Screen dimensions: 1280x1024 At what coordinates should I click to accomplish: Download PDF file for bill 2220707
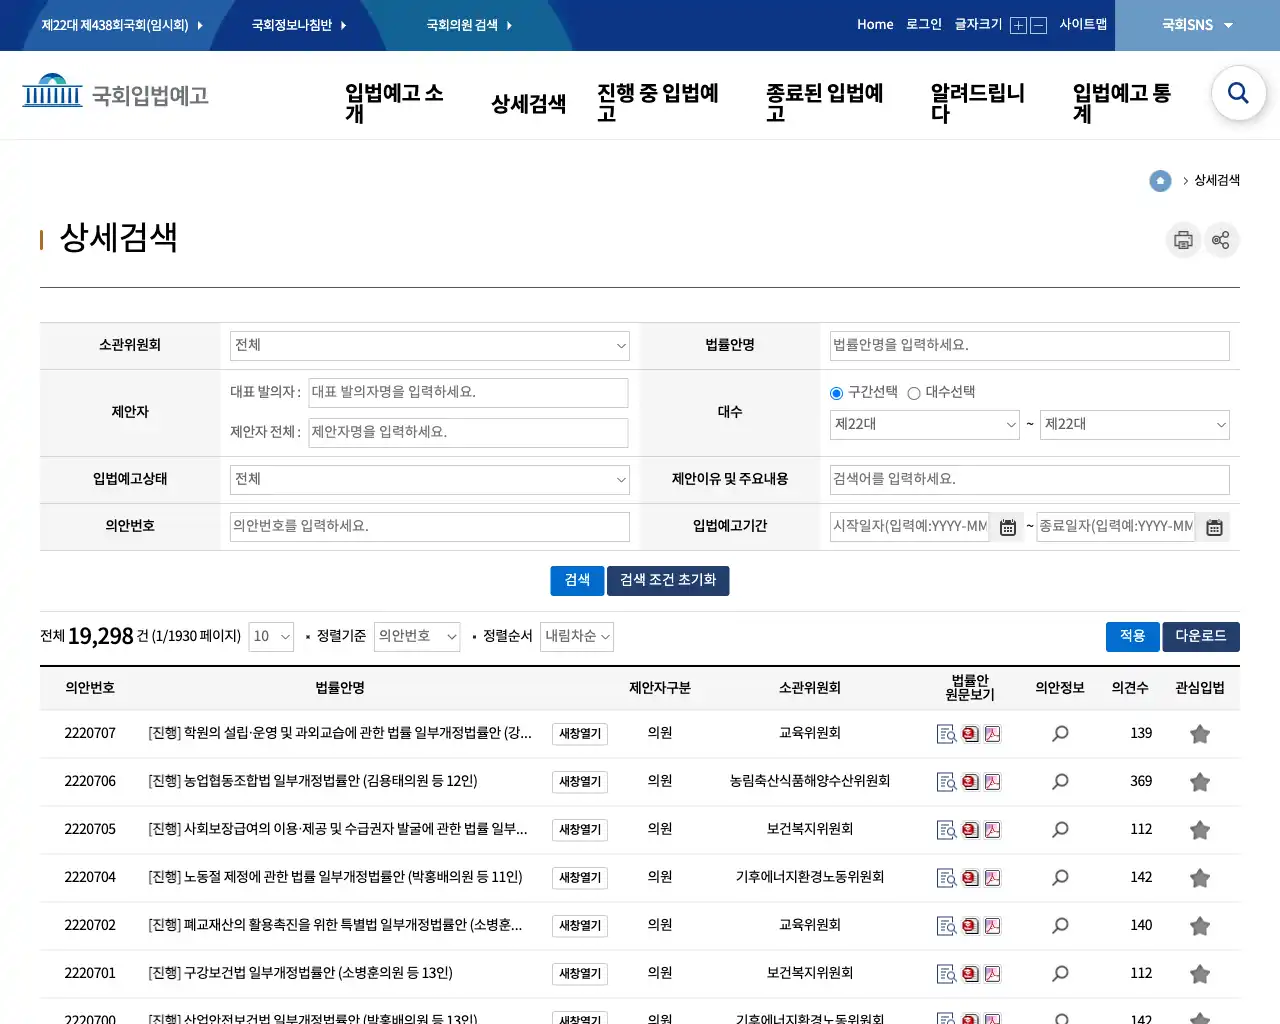(993, 734)
